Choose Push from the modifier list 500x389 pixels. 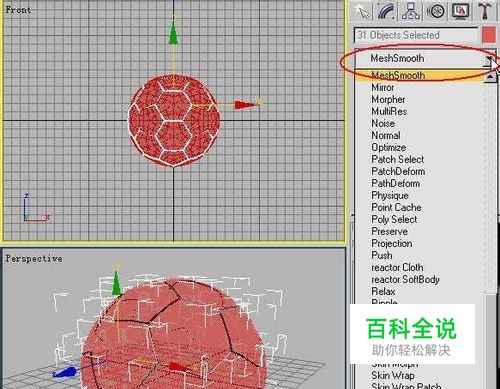pos(382,255)
